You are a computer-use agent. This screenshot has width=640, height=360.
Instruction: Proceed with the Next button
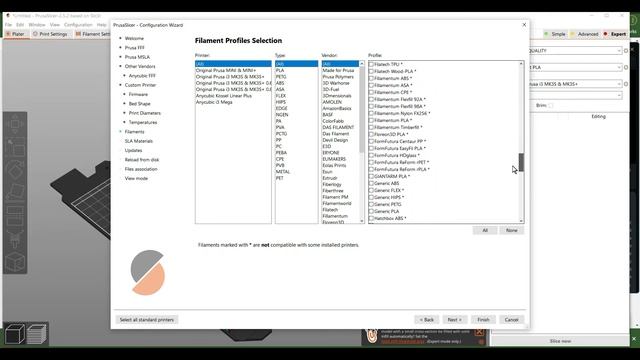click(454, 320)
